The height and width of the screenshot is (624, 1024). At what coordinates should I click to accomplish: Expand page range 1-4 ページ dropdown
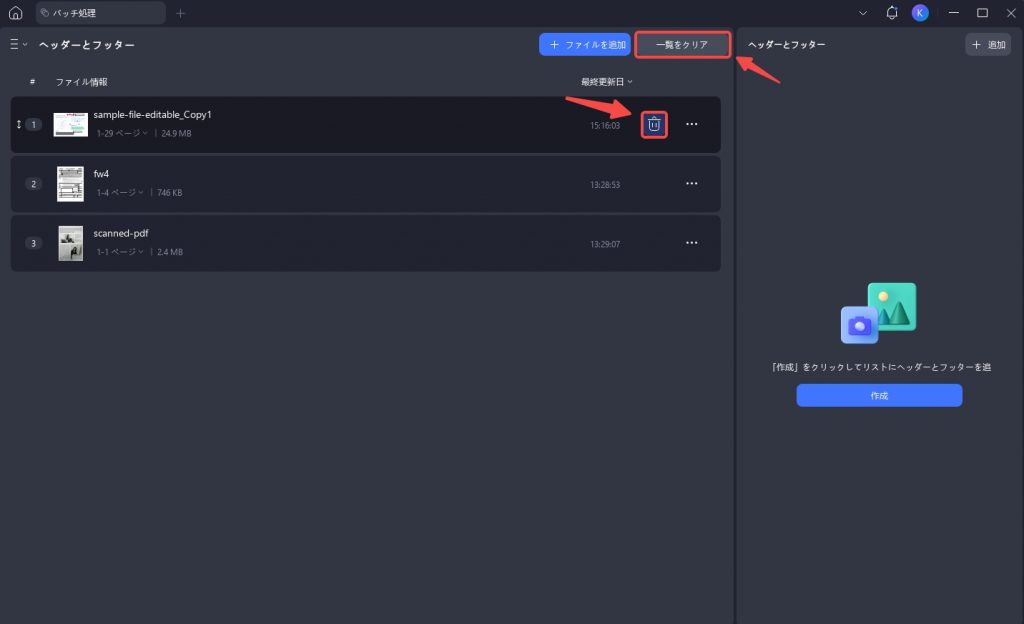(120, 193)
